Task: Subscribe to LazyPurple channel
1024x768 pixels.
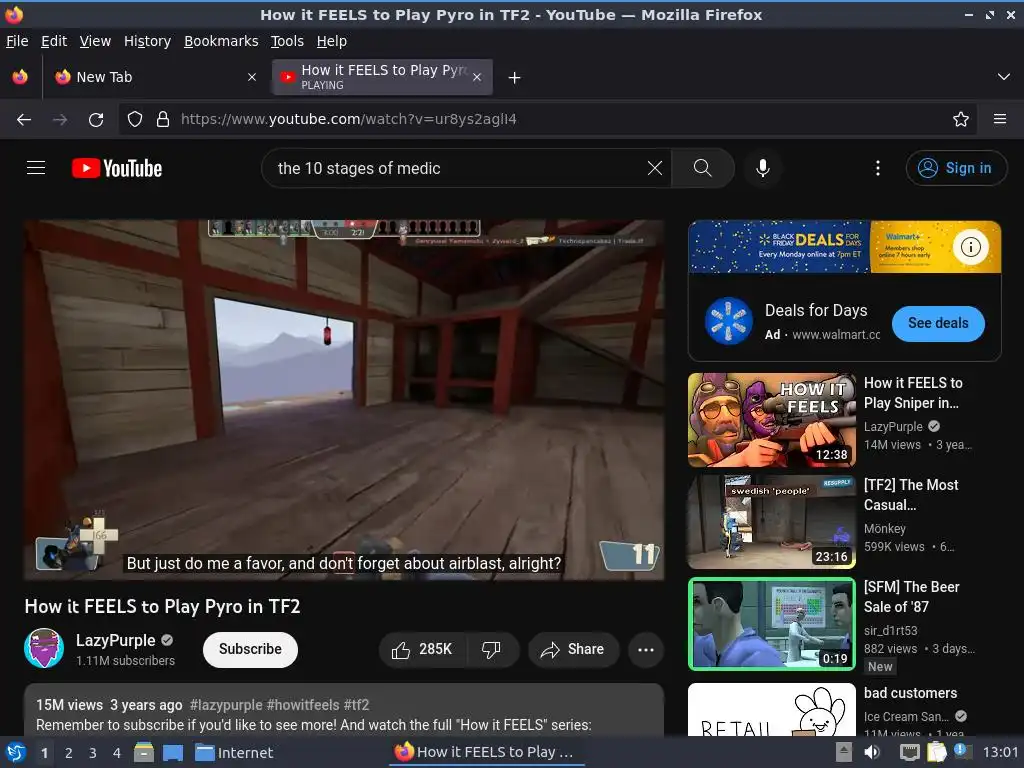Action: pos(250,649)
